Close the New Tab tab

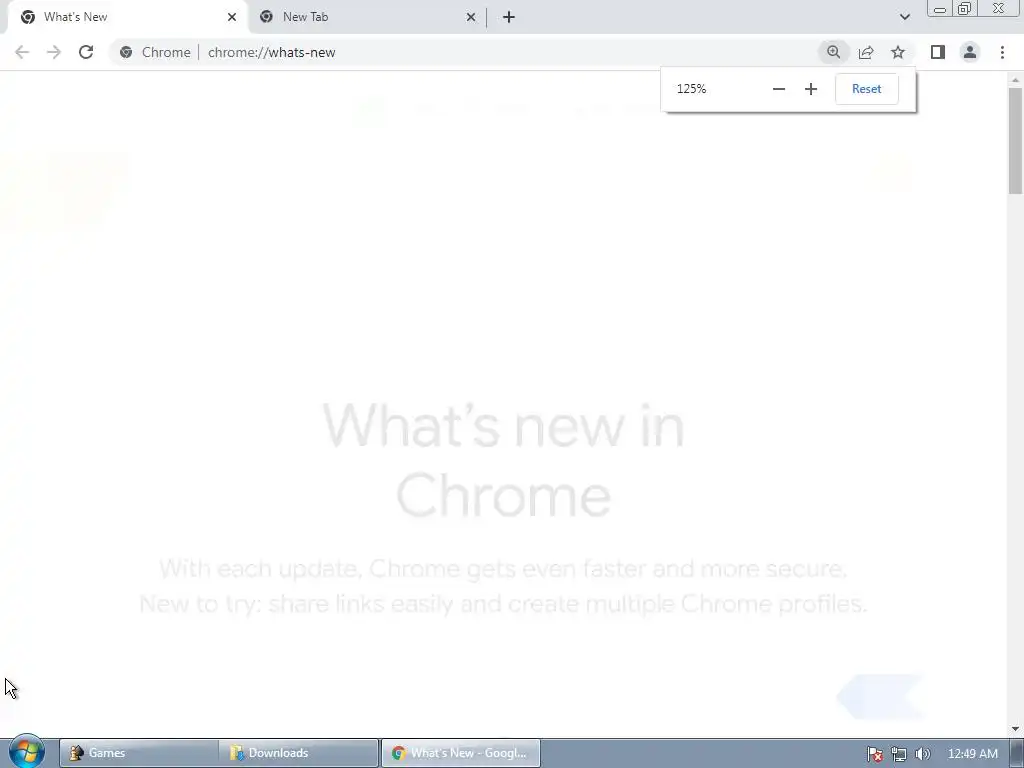pos(471,17)
